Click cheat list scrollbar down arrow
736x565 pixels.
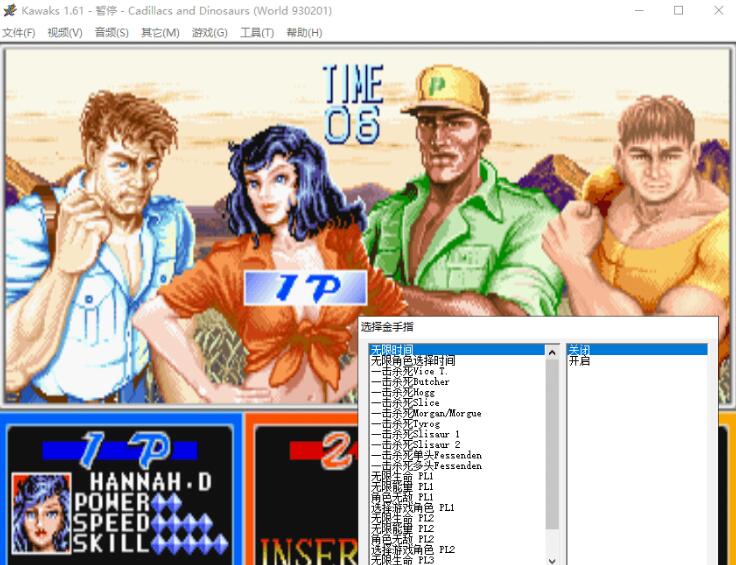point(552,560)
